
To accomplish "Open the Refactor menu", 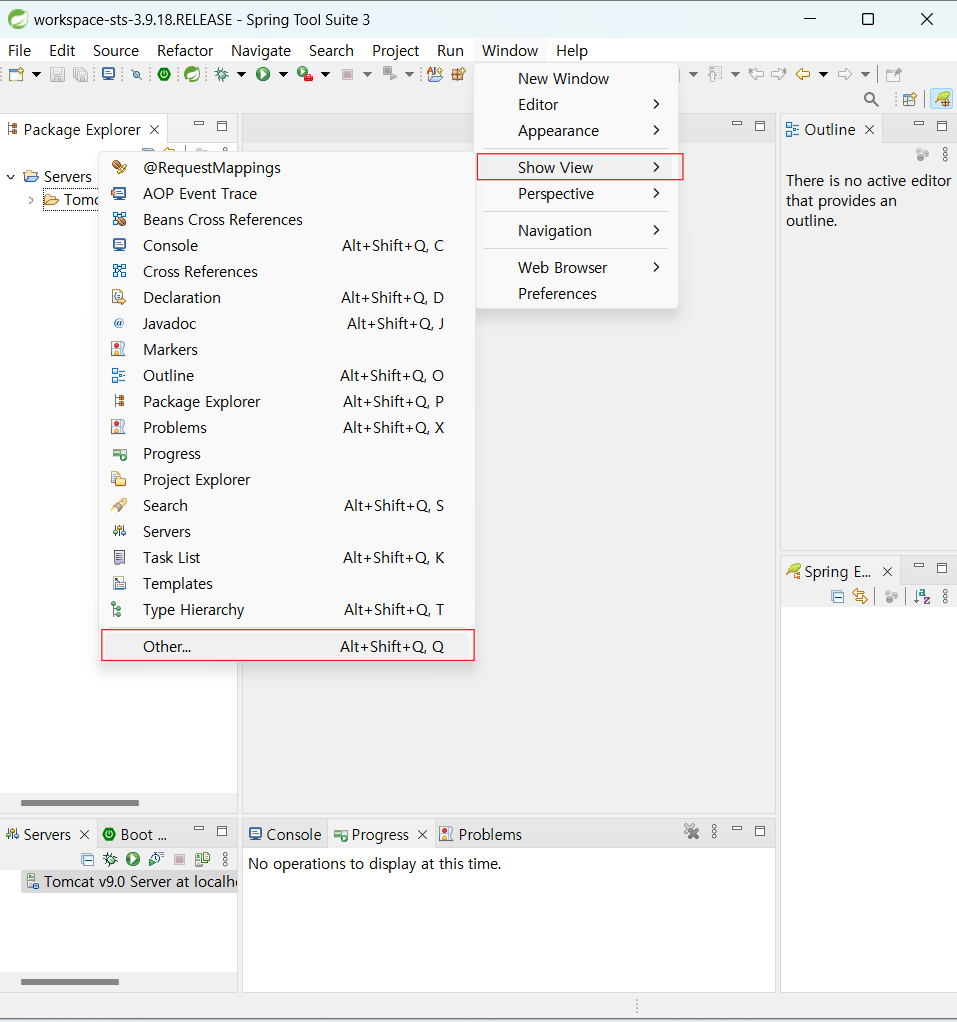I will pyautogui.click(x=184, y=50).
